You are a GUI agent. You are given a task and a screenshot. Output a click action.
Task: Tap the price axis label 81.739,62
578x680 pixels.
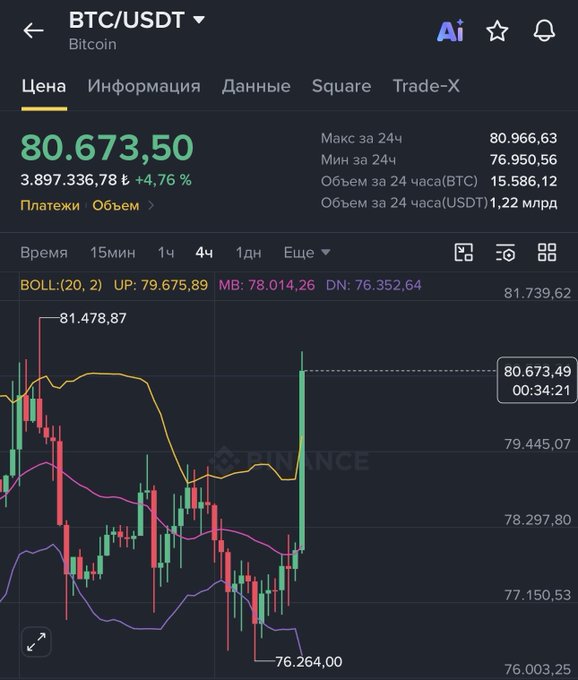pos(537,293)
